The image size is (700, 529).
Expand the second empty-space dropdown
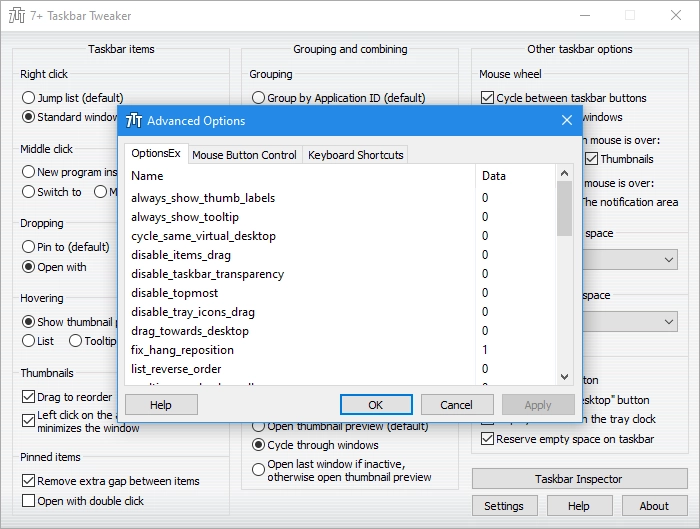[668, 321]
